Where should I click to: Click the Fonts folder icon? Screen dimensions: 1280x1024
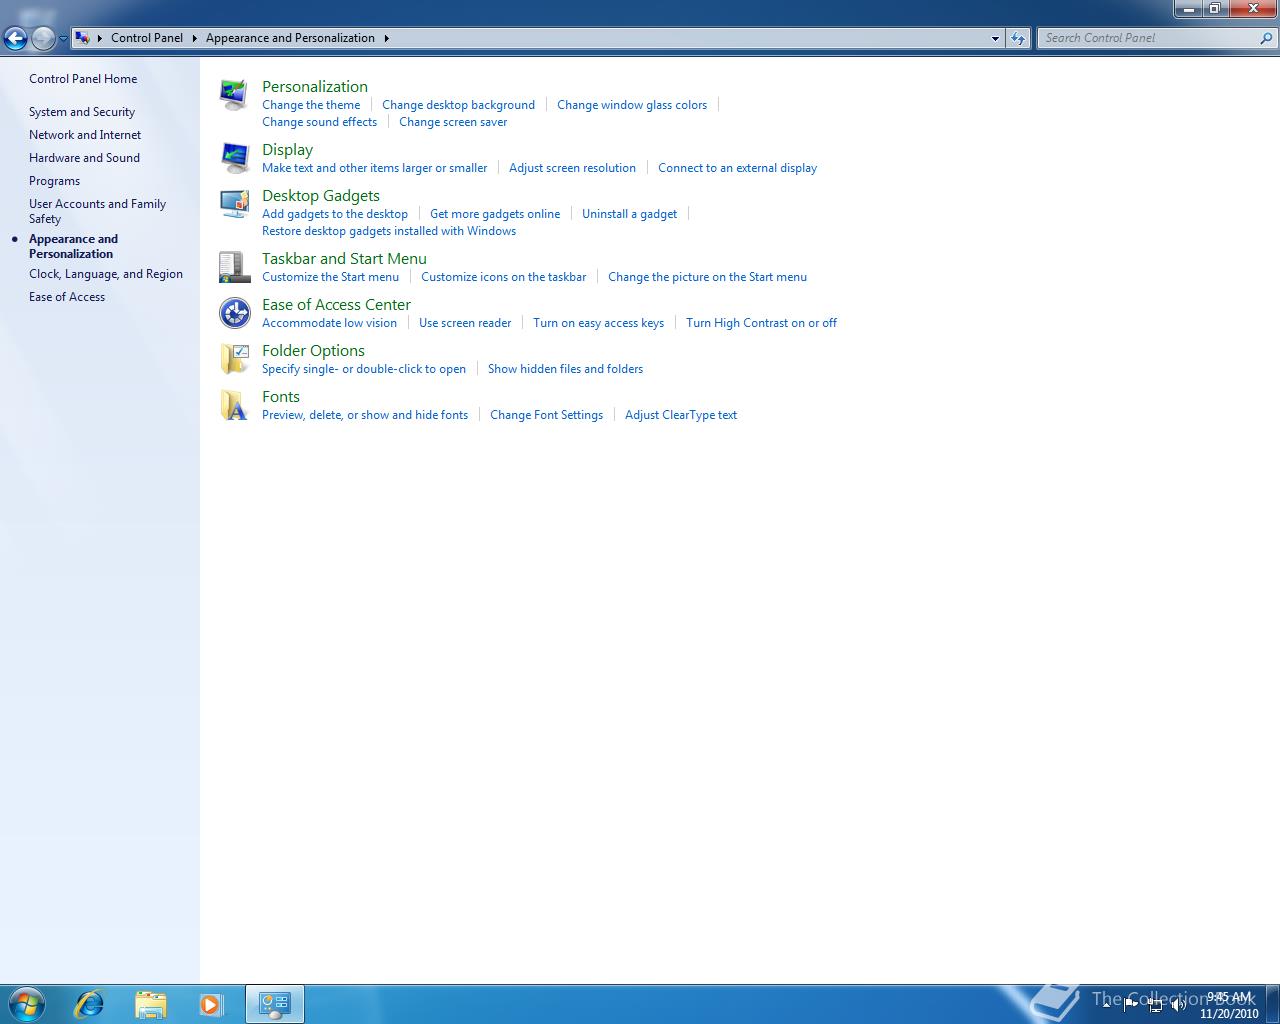pyautogui.click(x=234, y=405)
